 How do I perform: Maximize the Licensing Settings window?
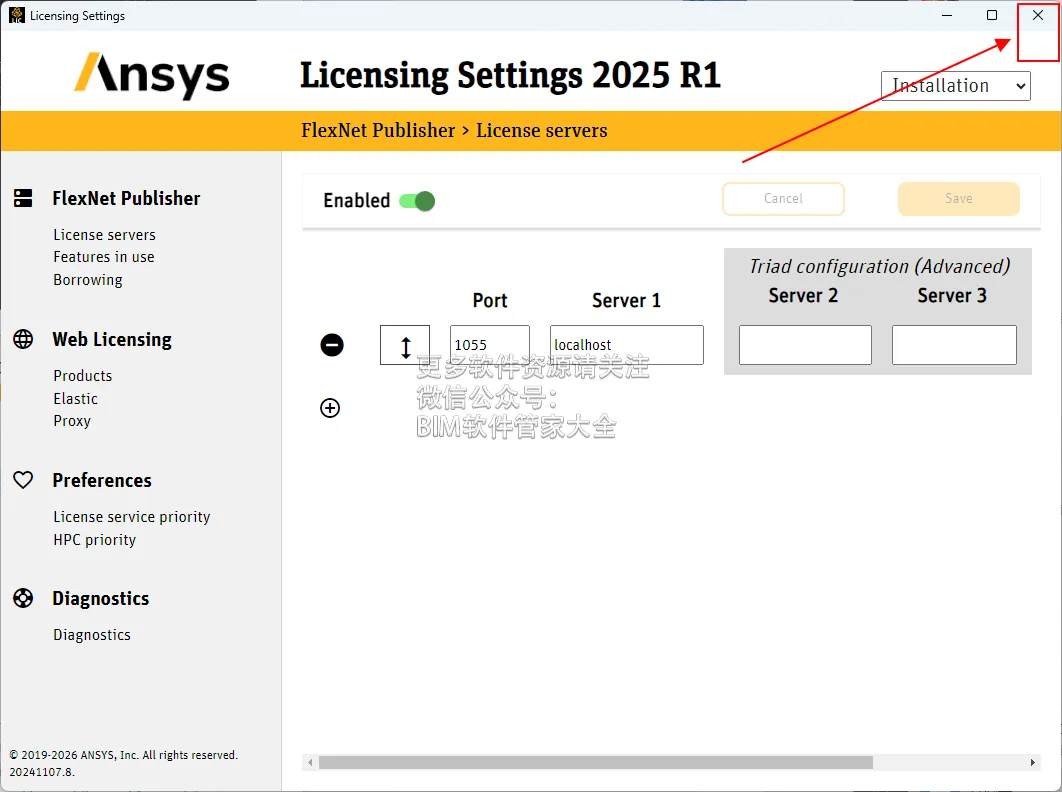[992, 15]
